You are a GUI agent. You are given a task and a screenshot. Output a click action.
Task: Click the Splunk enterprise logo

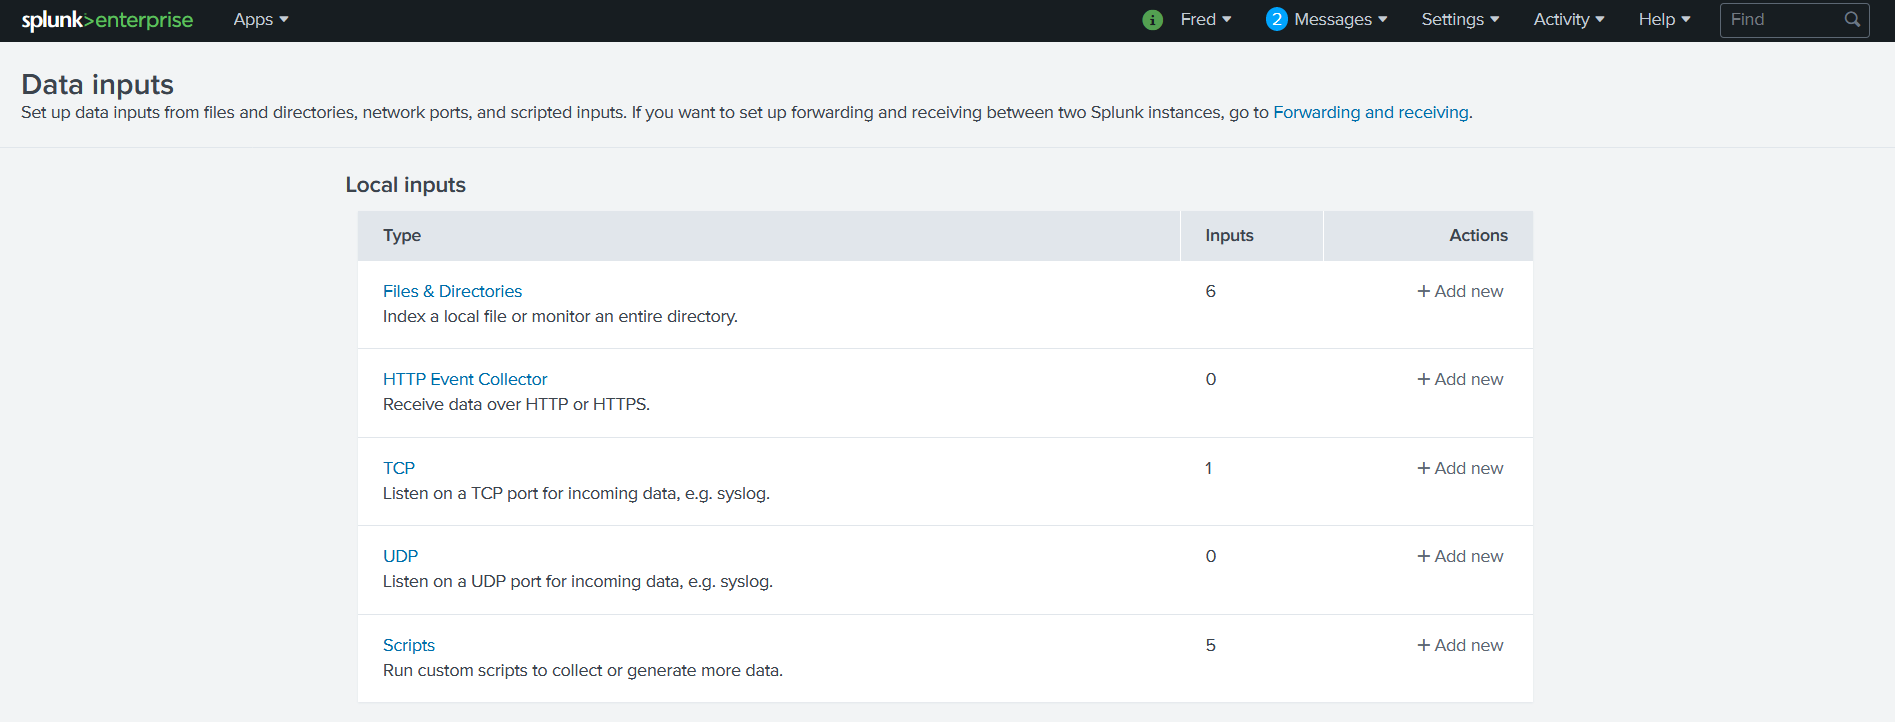tap(107, 20)
